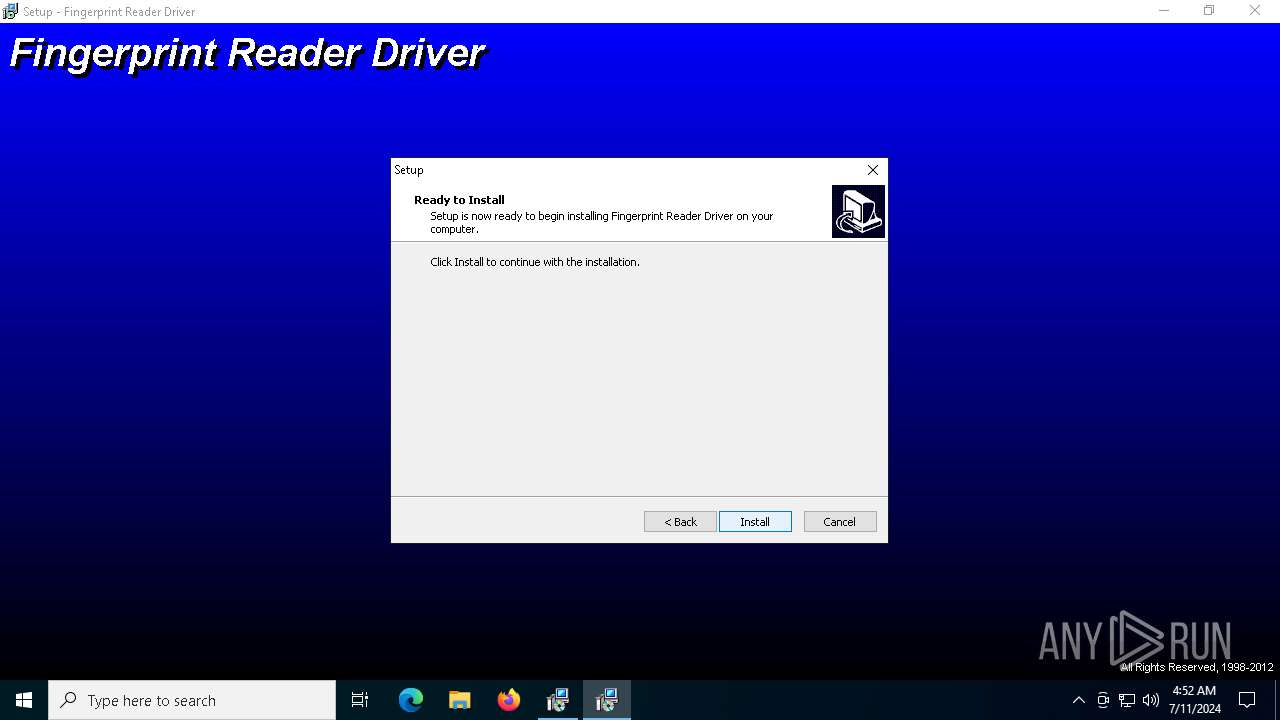Show hidden system tray icons
1280x720 pixels.
[x=1078, y=700]
